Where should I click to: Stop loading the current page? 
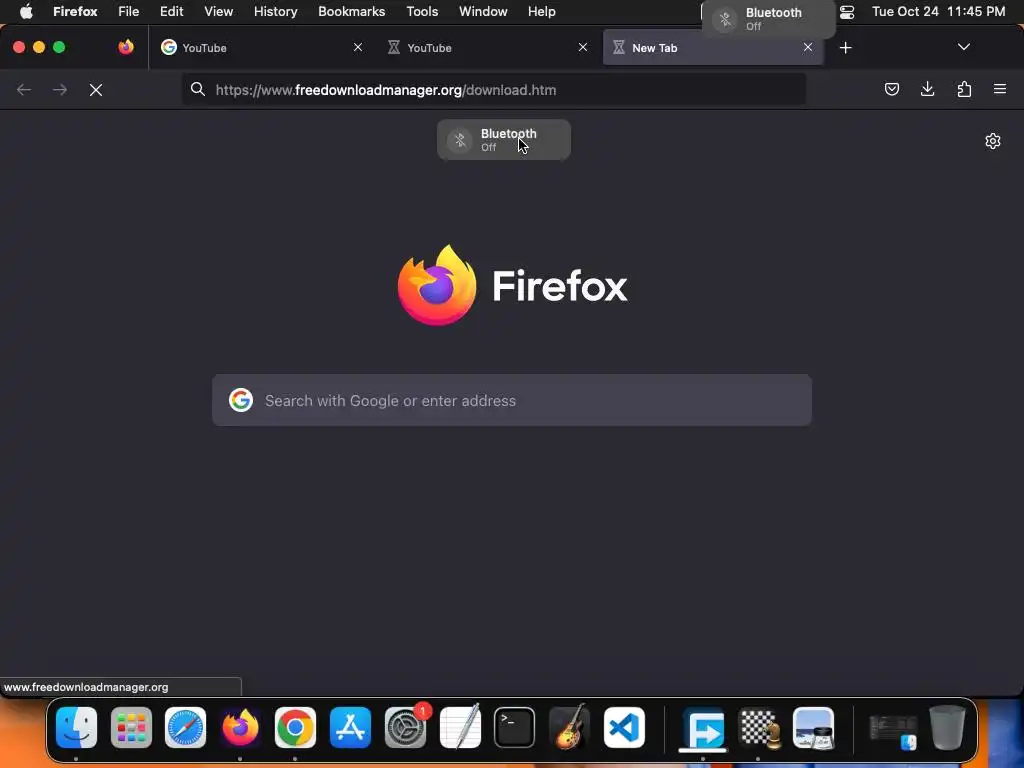tap(96, 89)
